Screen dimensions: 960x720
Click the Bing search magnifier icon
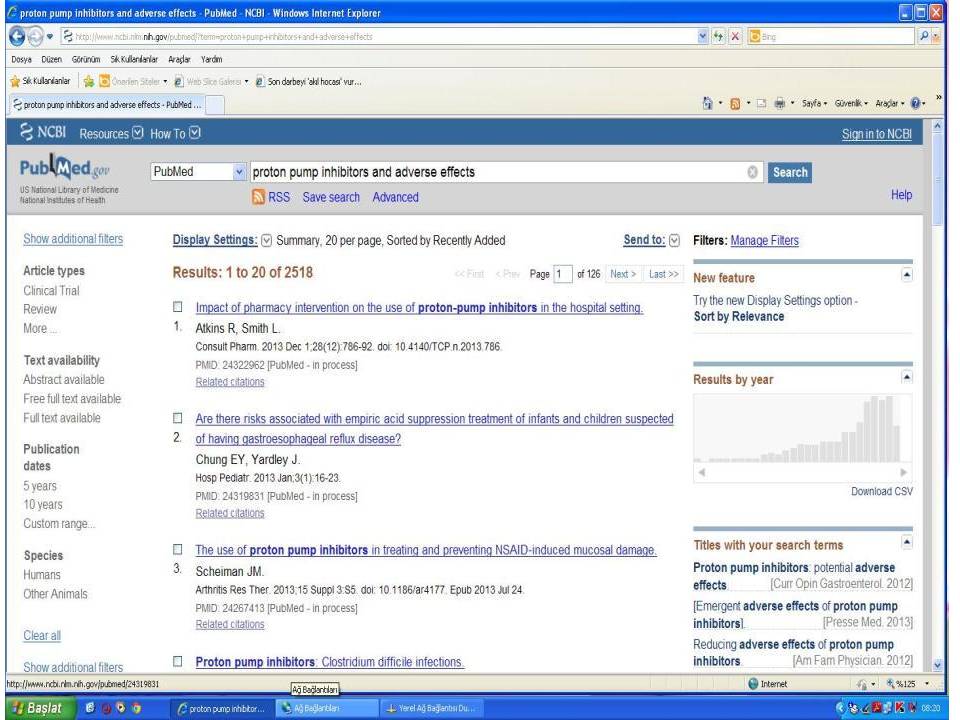click(x=924, y=36)
